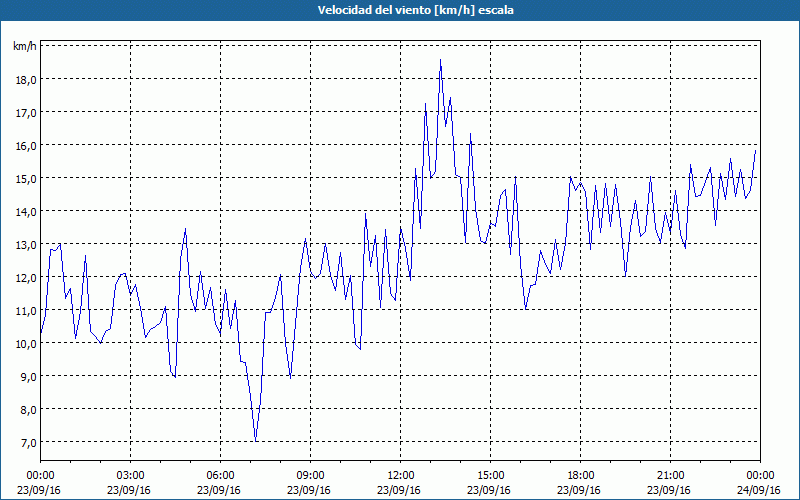Click the 24/09/16 date label

(x=759, y=490)
